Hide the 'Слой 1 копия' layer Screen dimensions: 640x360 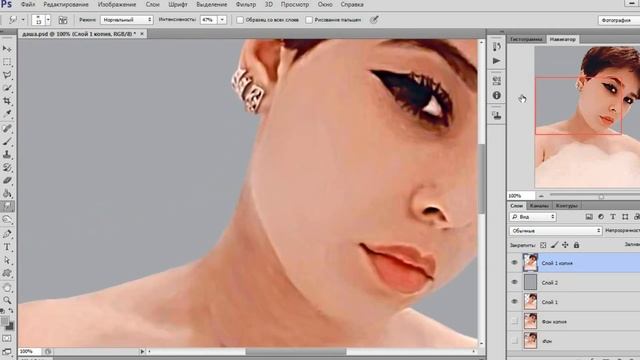(514, 262)
